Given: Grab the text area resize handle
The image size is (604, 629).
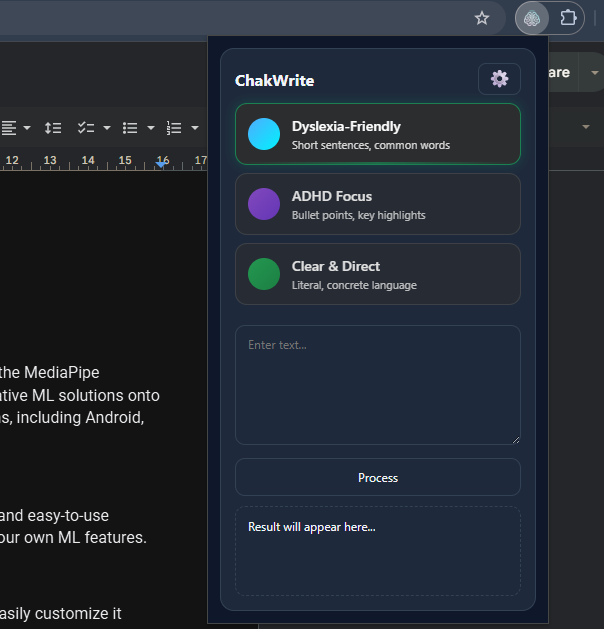Looking at the screenshot, I should pos(516,440).
